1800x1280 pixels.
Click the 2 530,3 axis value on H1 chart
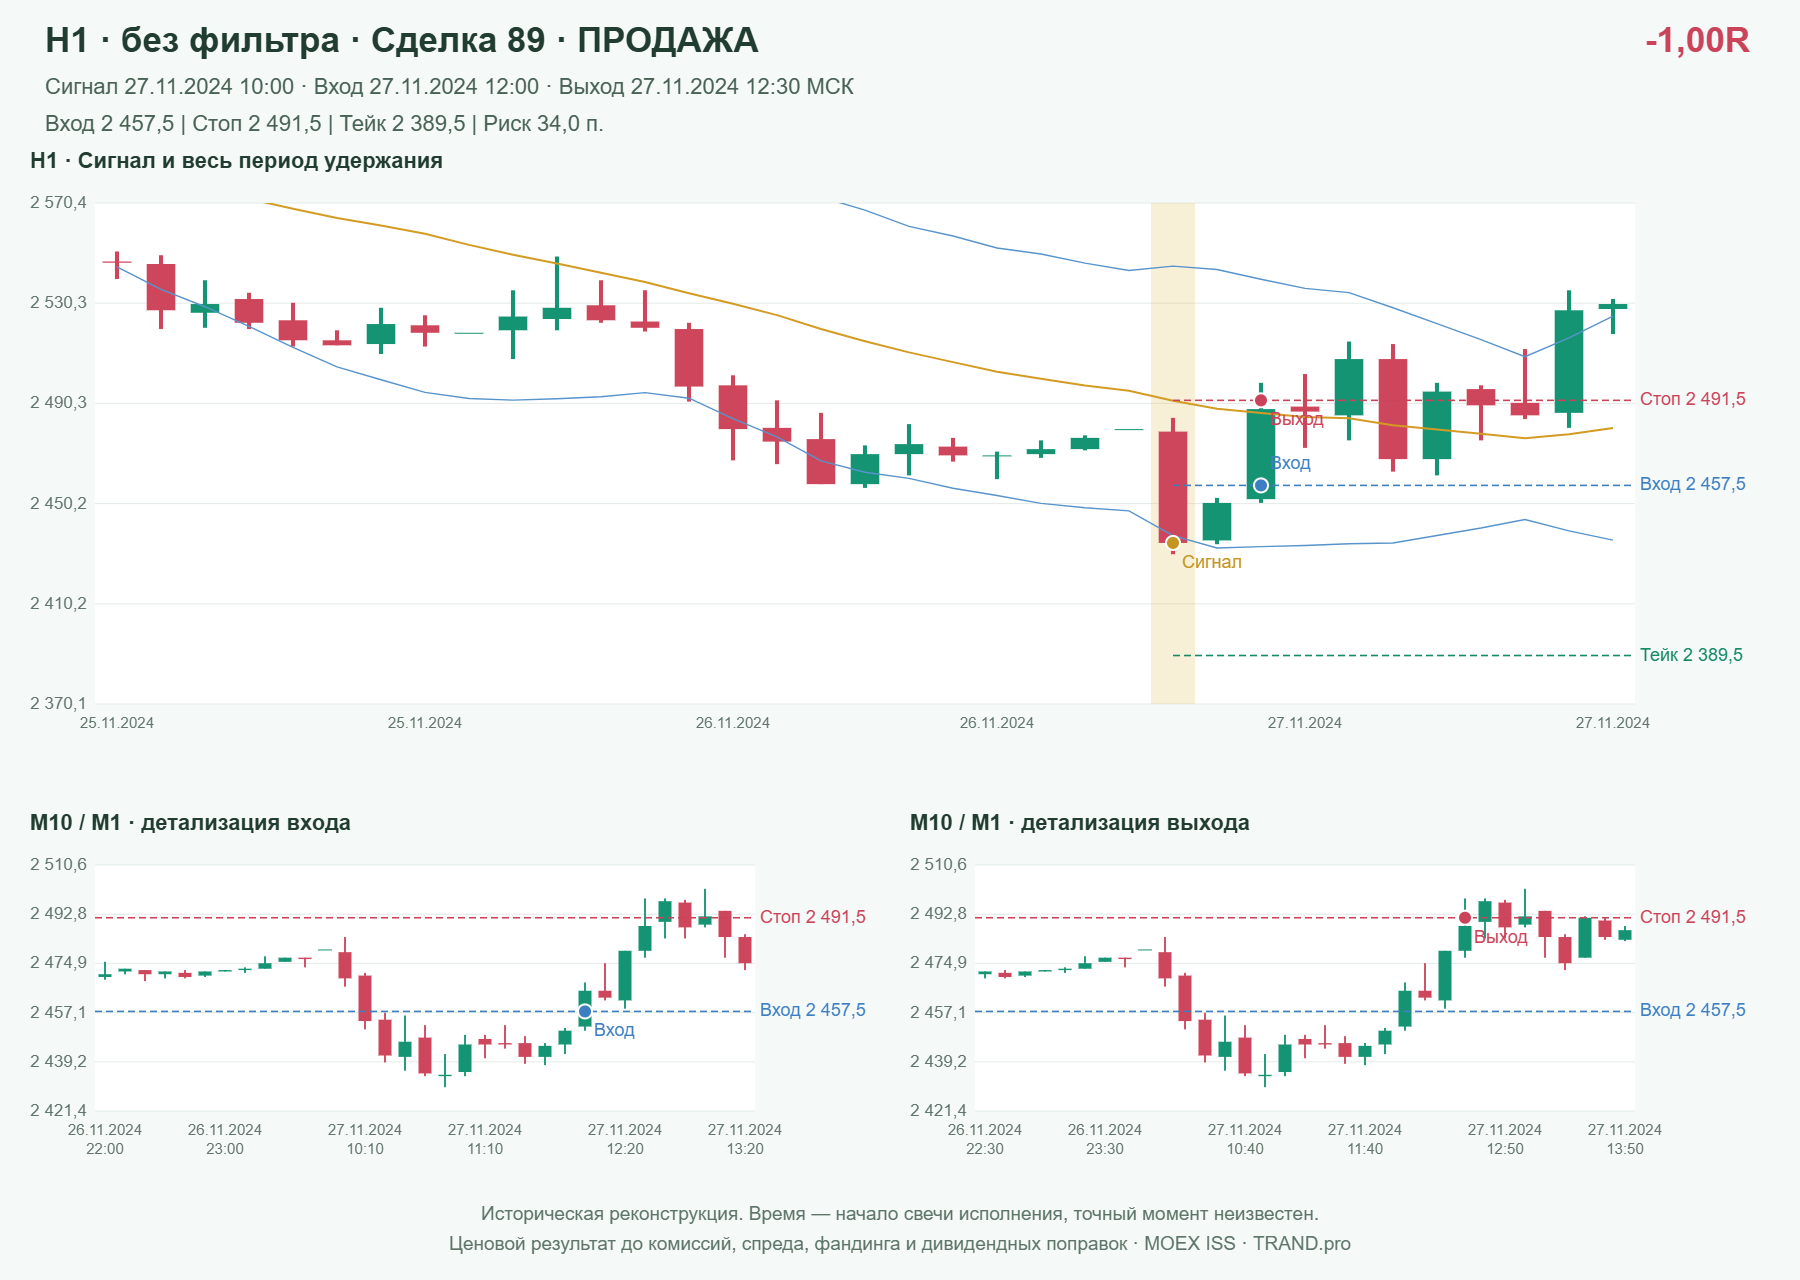click(x=58, y=303)
